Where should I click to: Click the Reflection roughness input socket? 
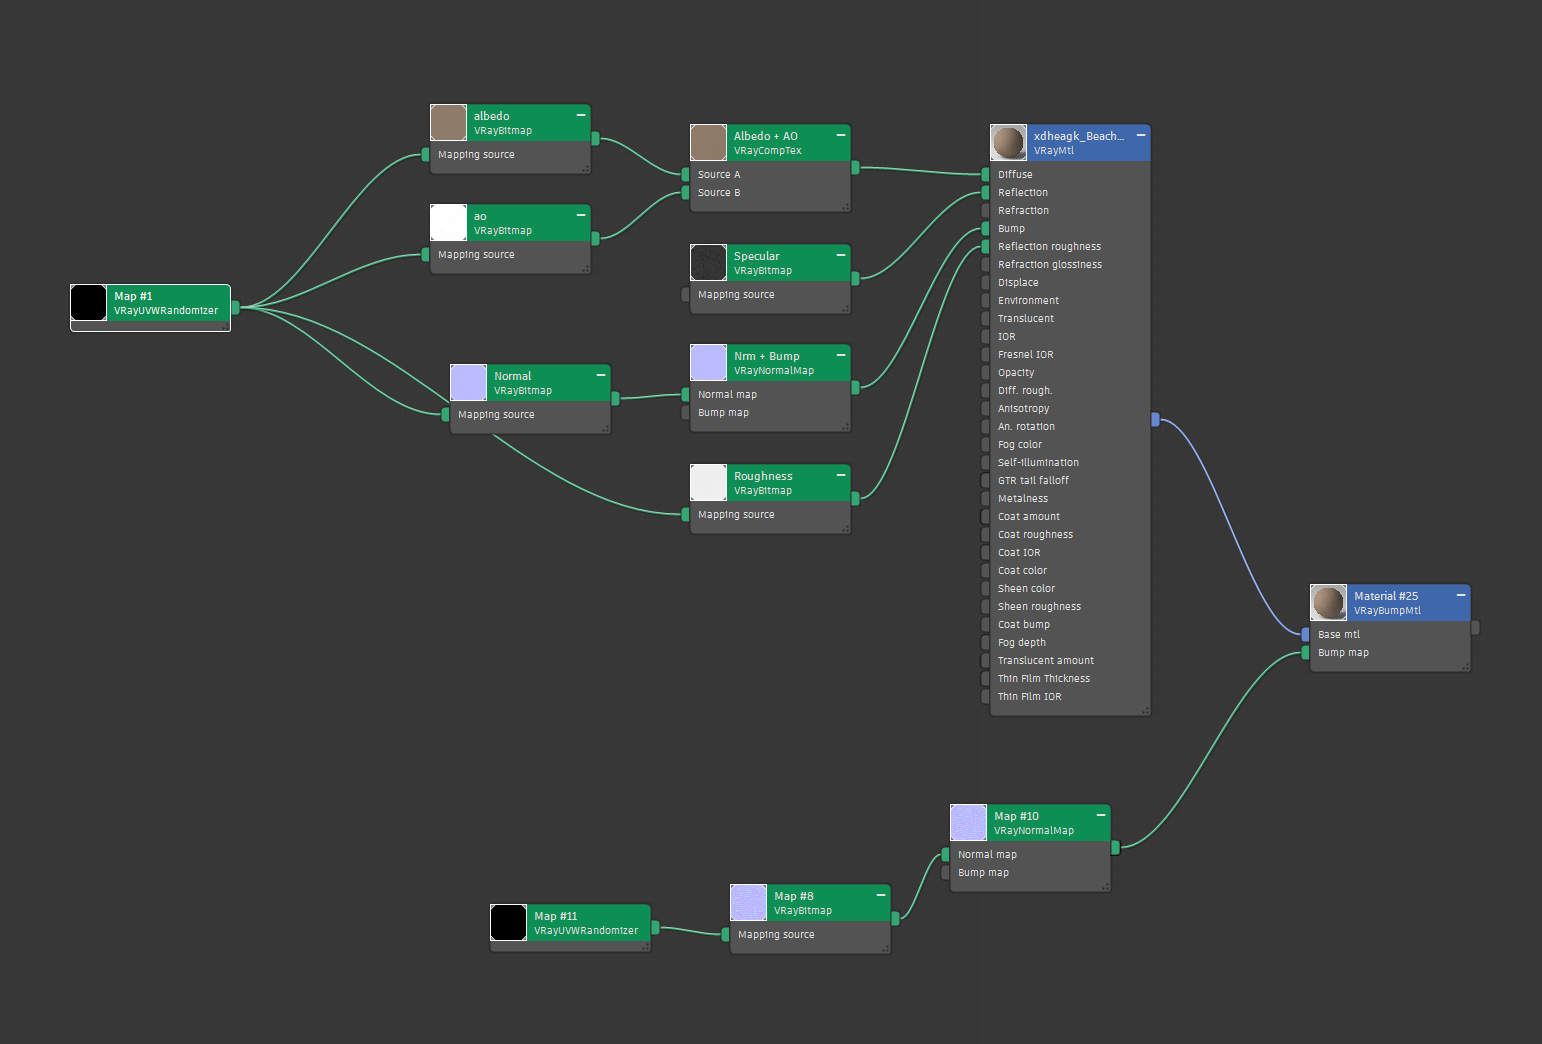pyautogui.click(x=985, y=246)
